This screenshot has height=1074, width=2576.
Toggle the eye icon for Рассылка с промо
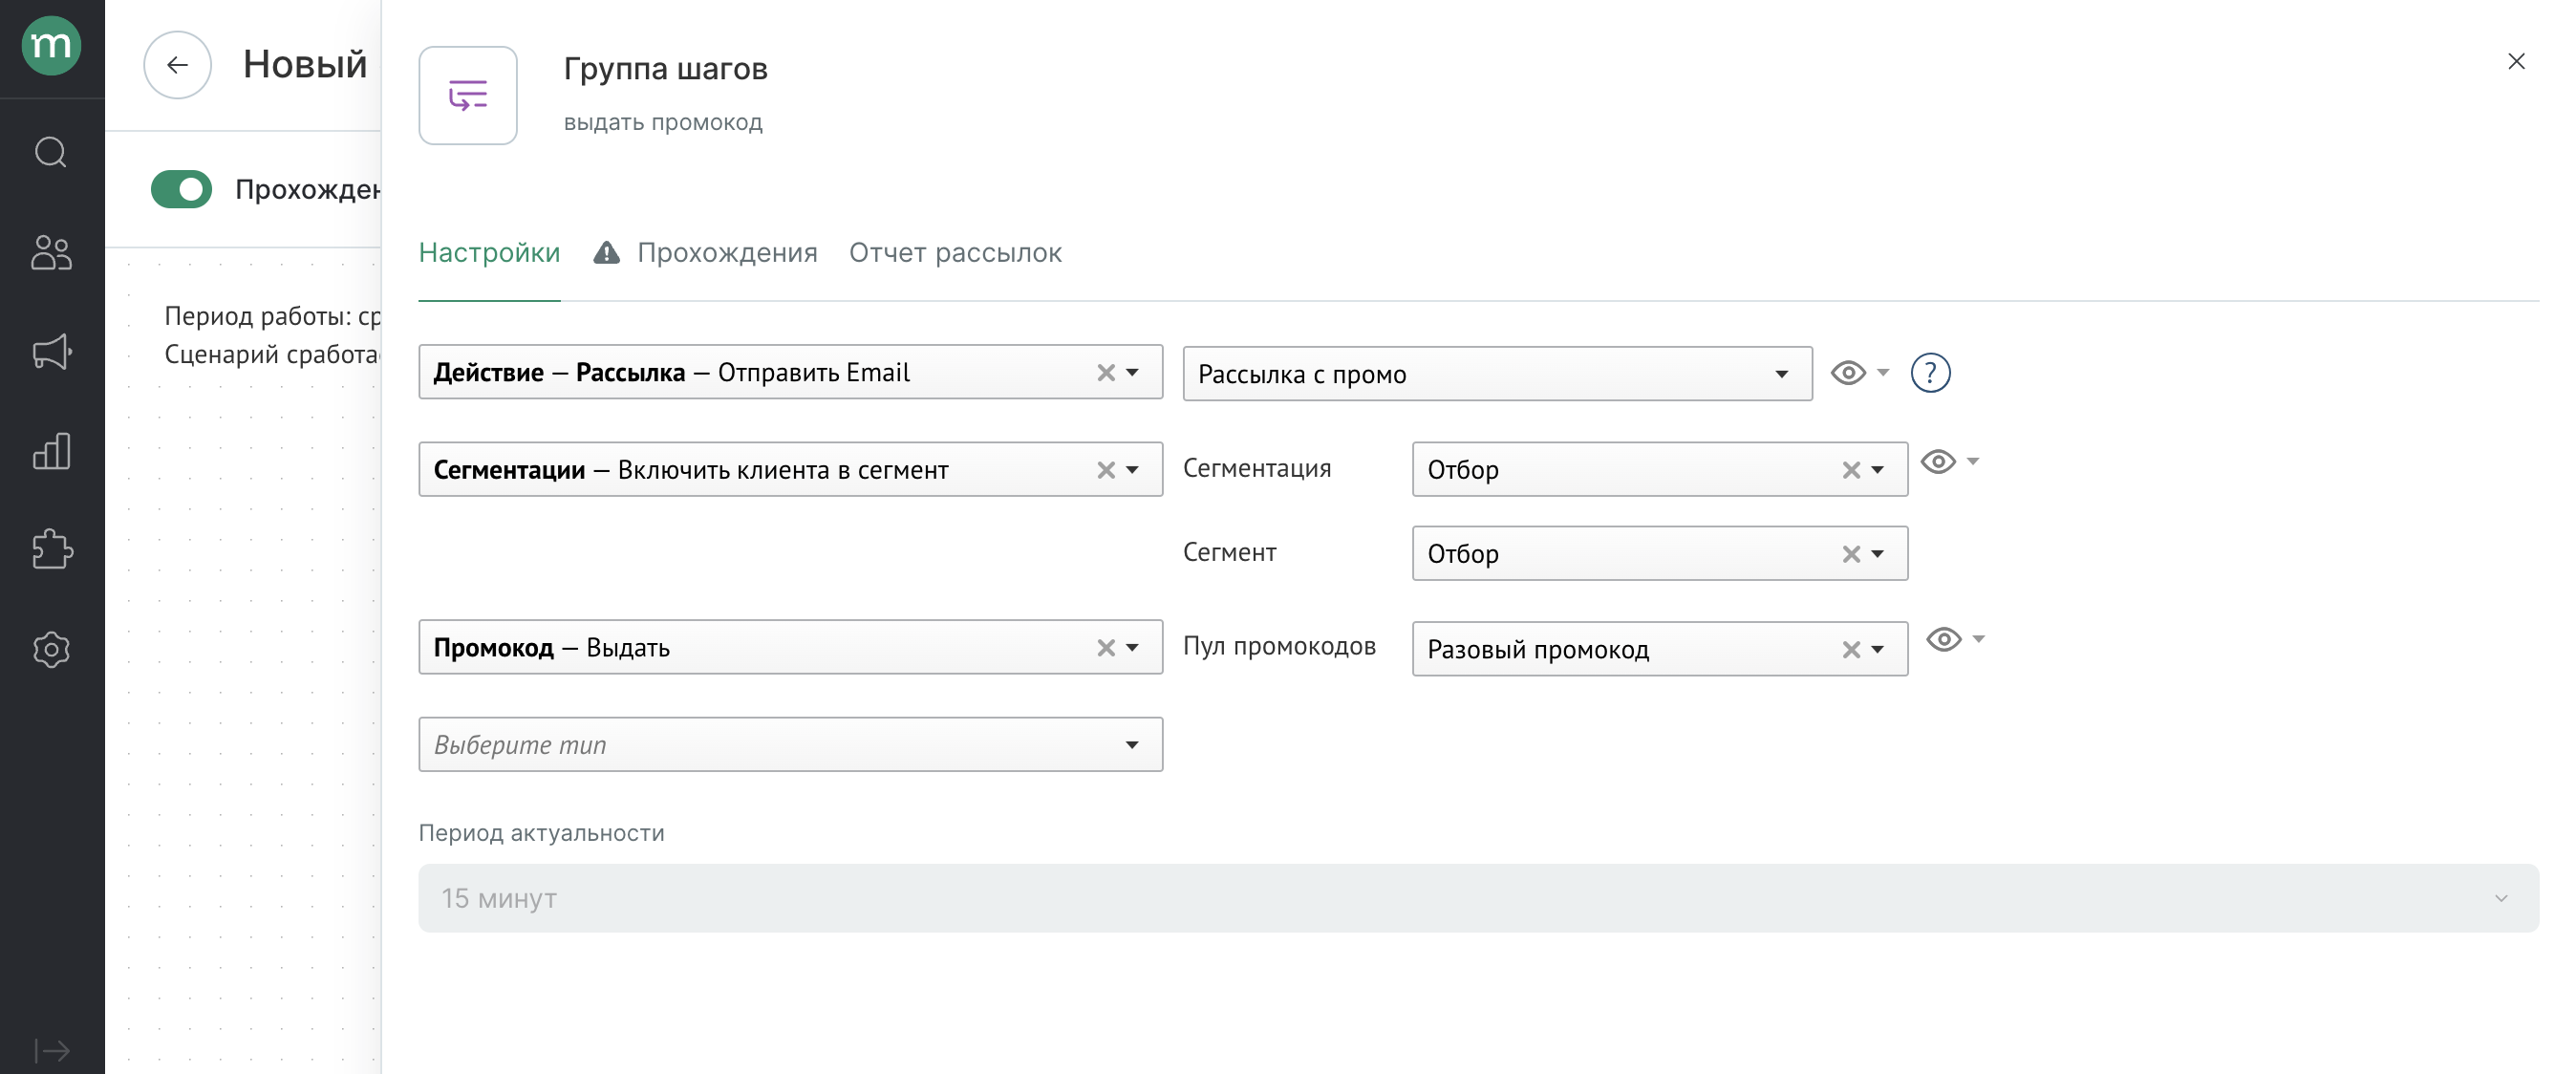tap(1848, 373)
